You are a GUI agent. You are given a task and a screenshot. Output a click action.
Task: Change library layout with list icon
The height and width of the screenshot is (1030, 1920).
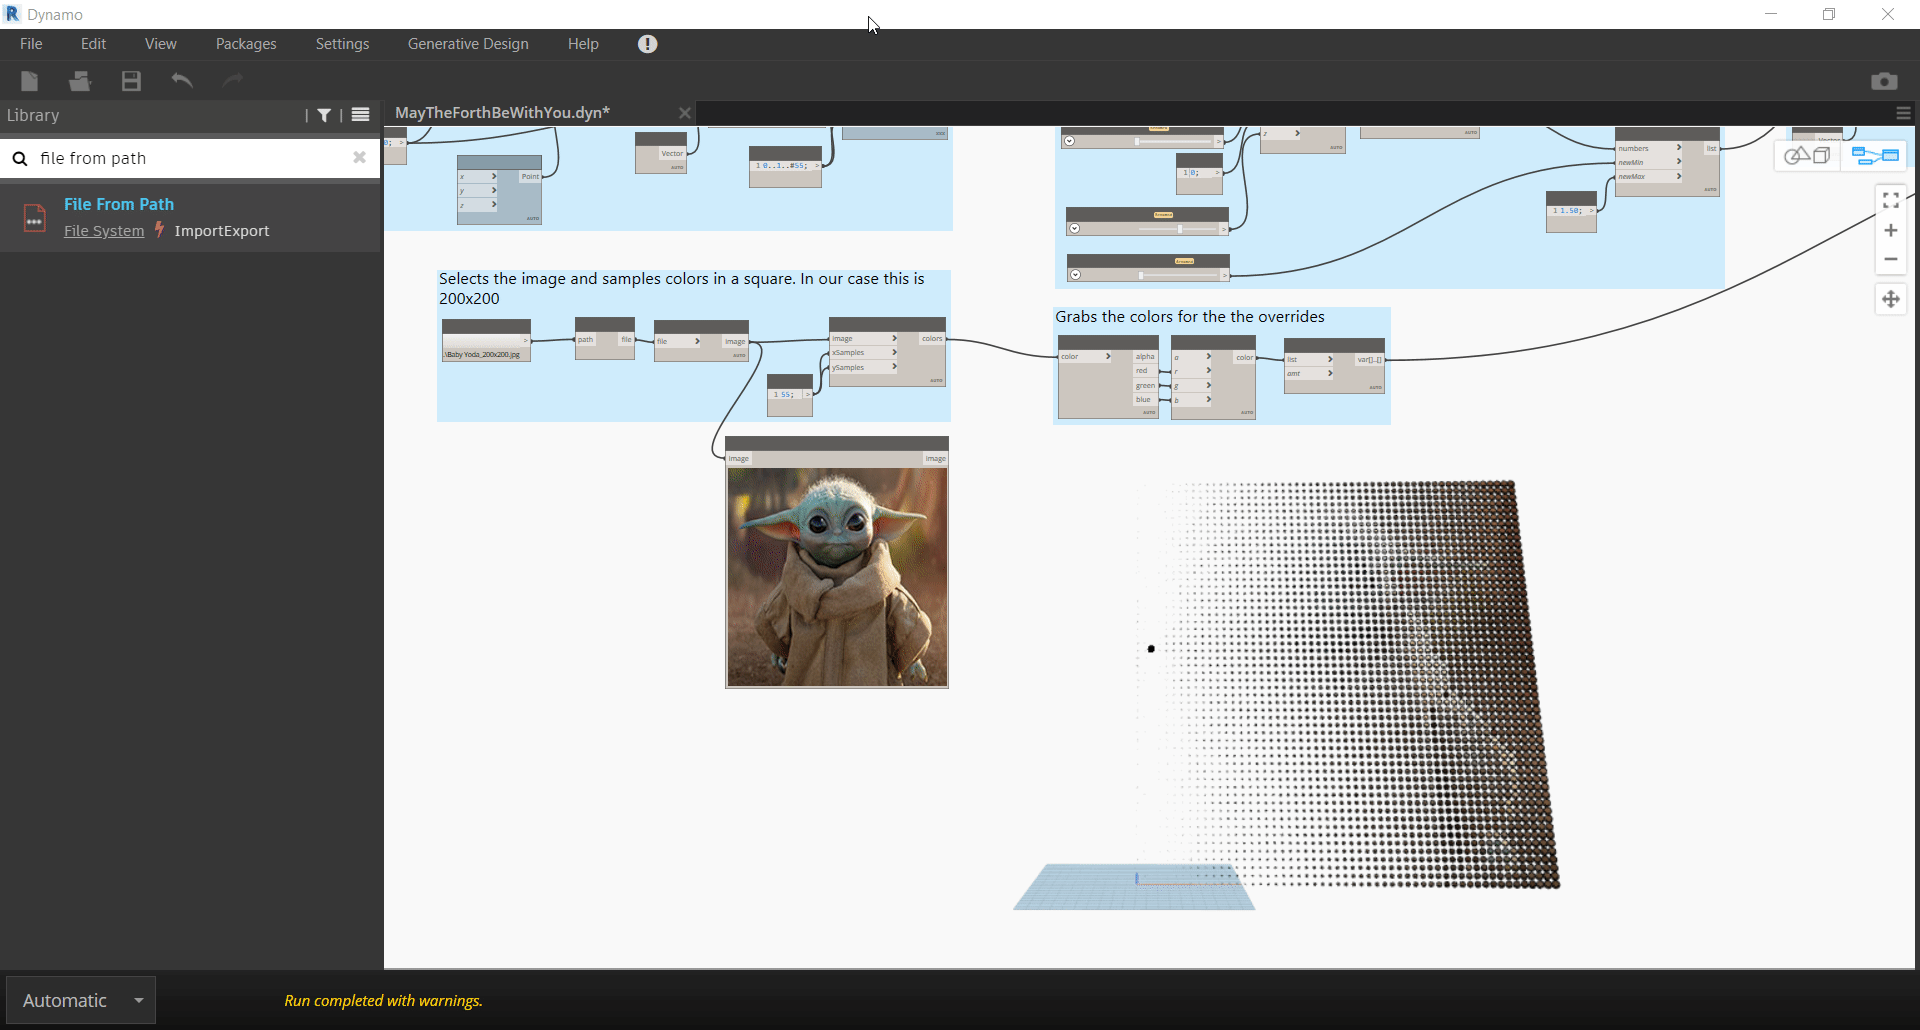click(361, 115)
